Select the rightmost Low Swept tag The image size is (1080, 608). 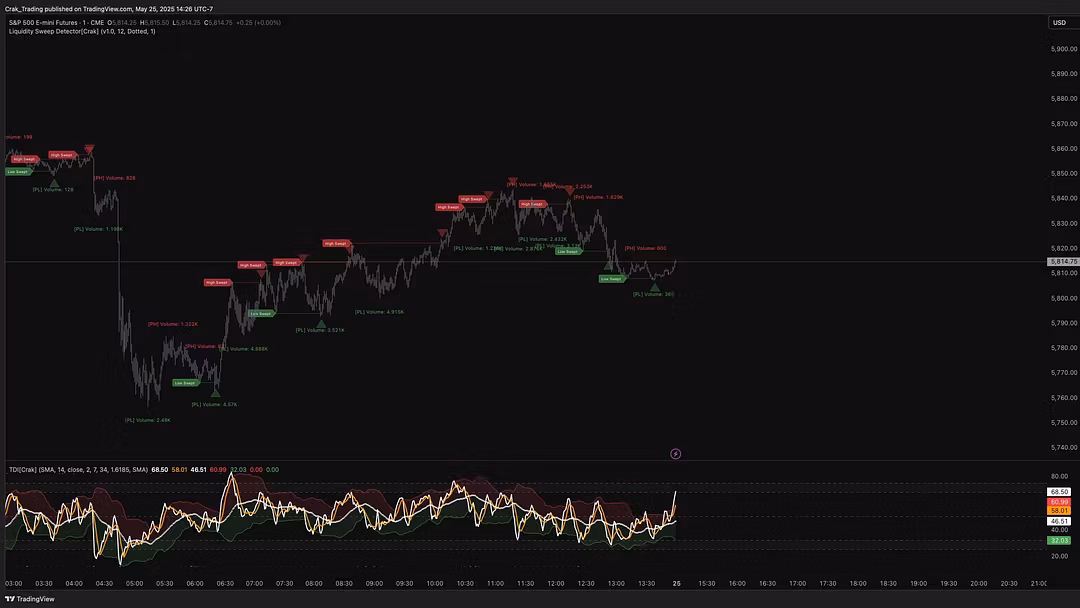pyautogui.click(x=613, y=279)
